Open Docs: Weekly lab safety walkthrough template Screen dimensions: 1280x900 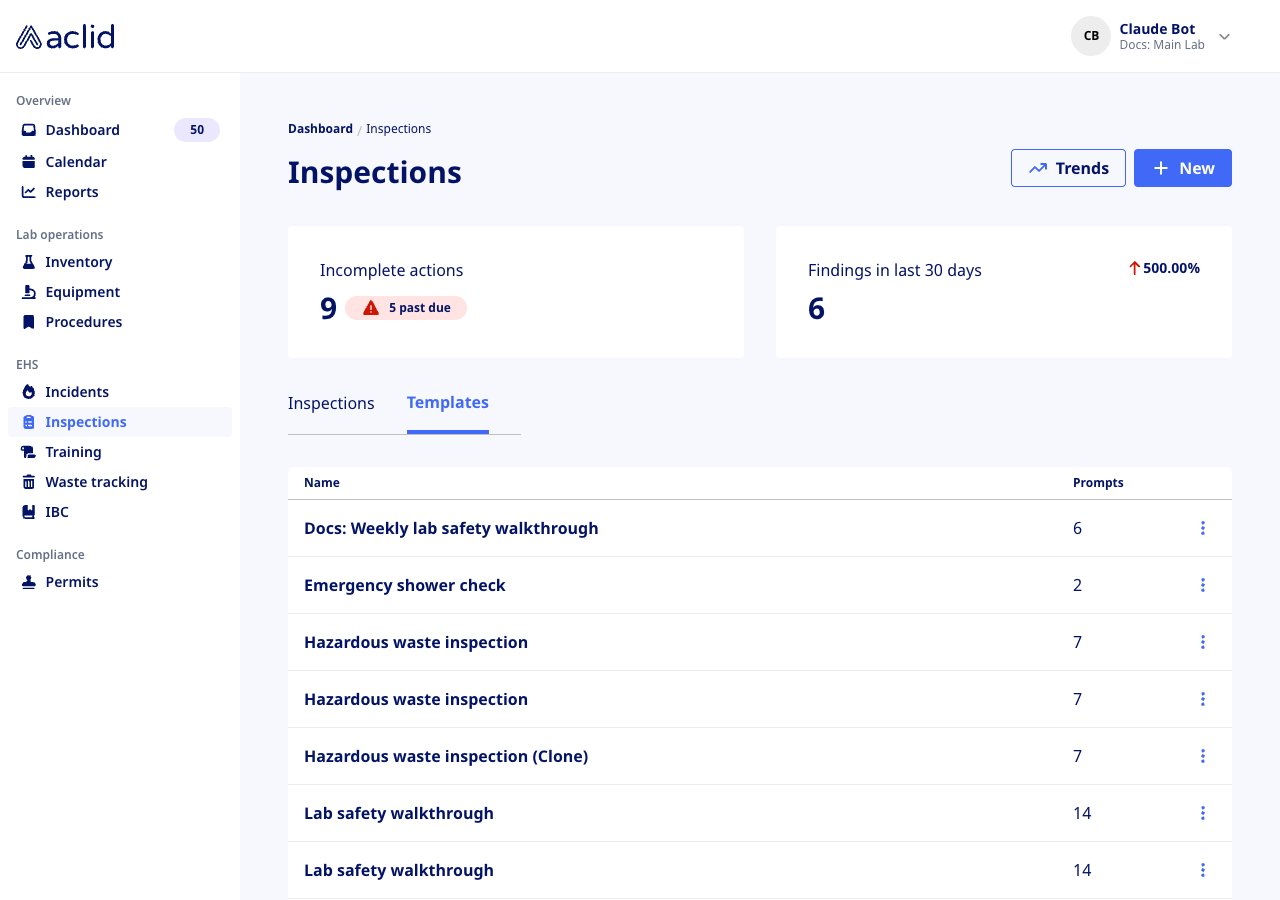(x=451, y=528)
